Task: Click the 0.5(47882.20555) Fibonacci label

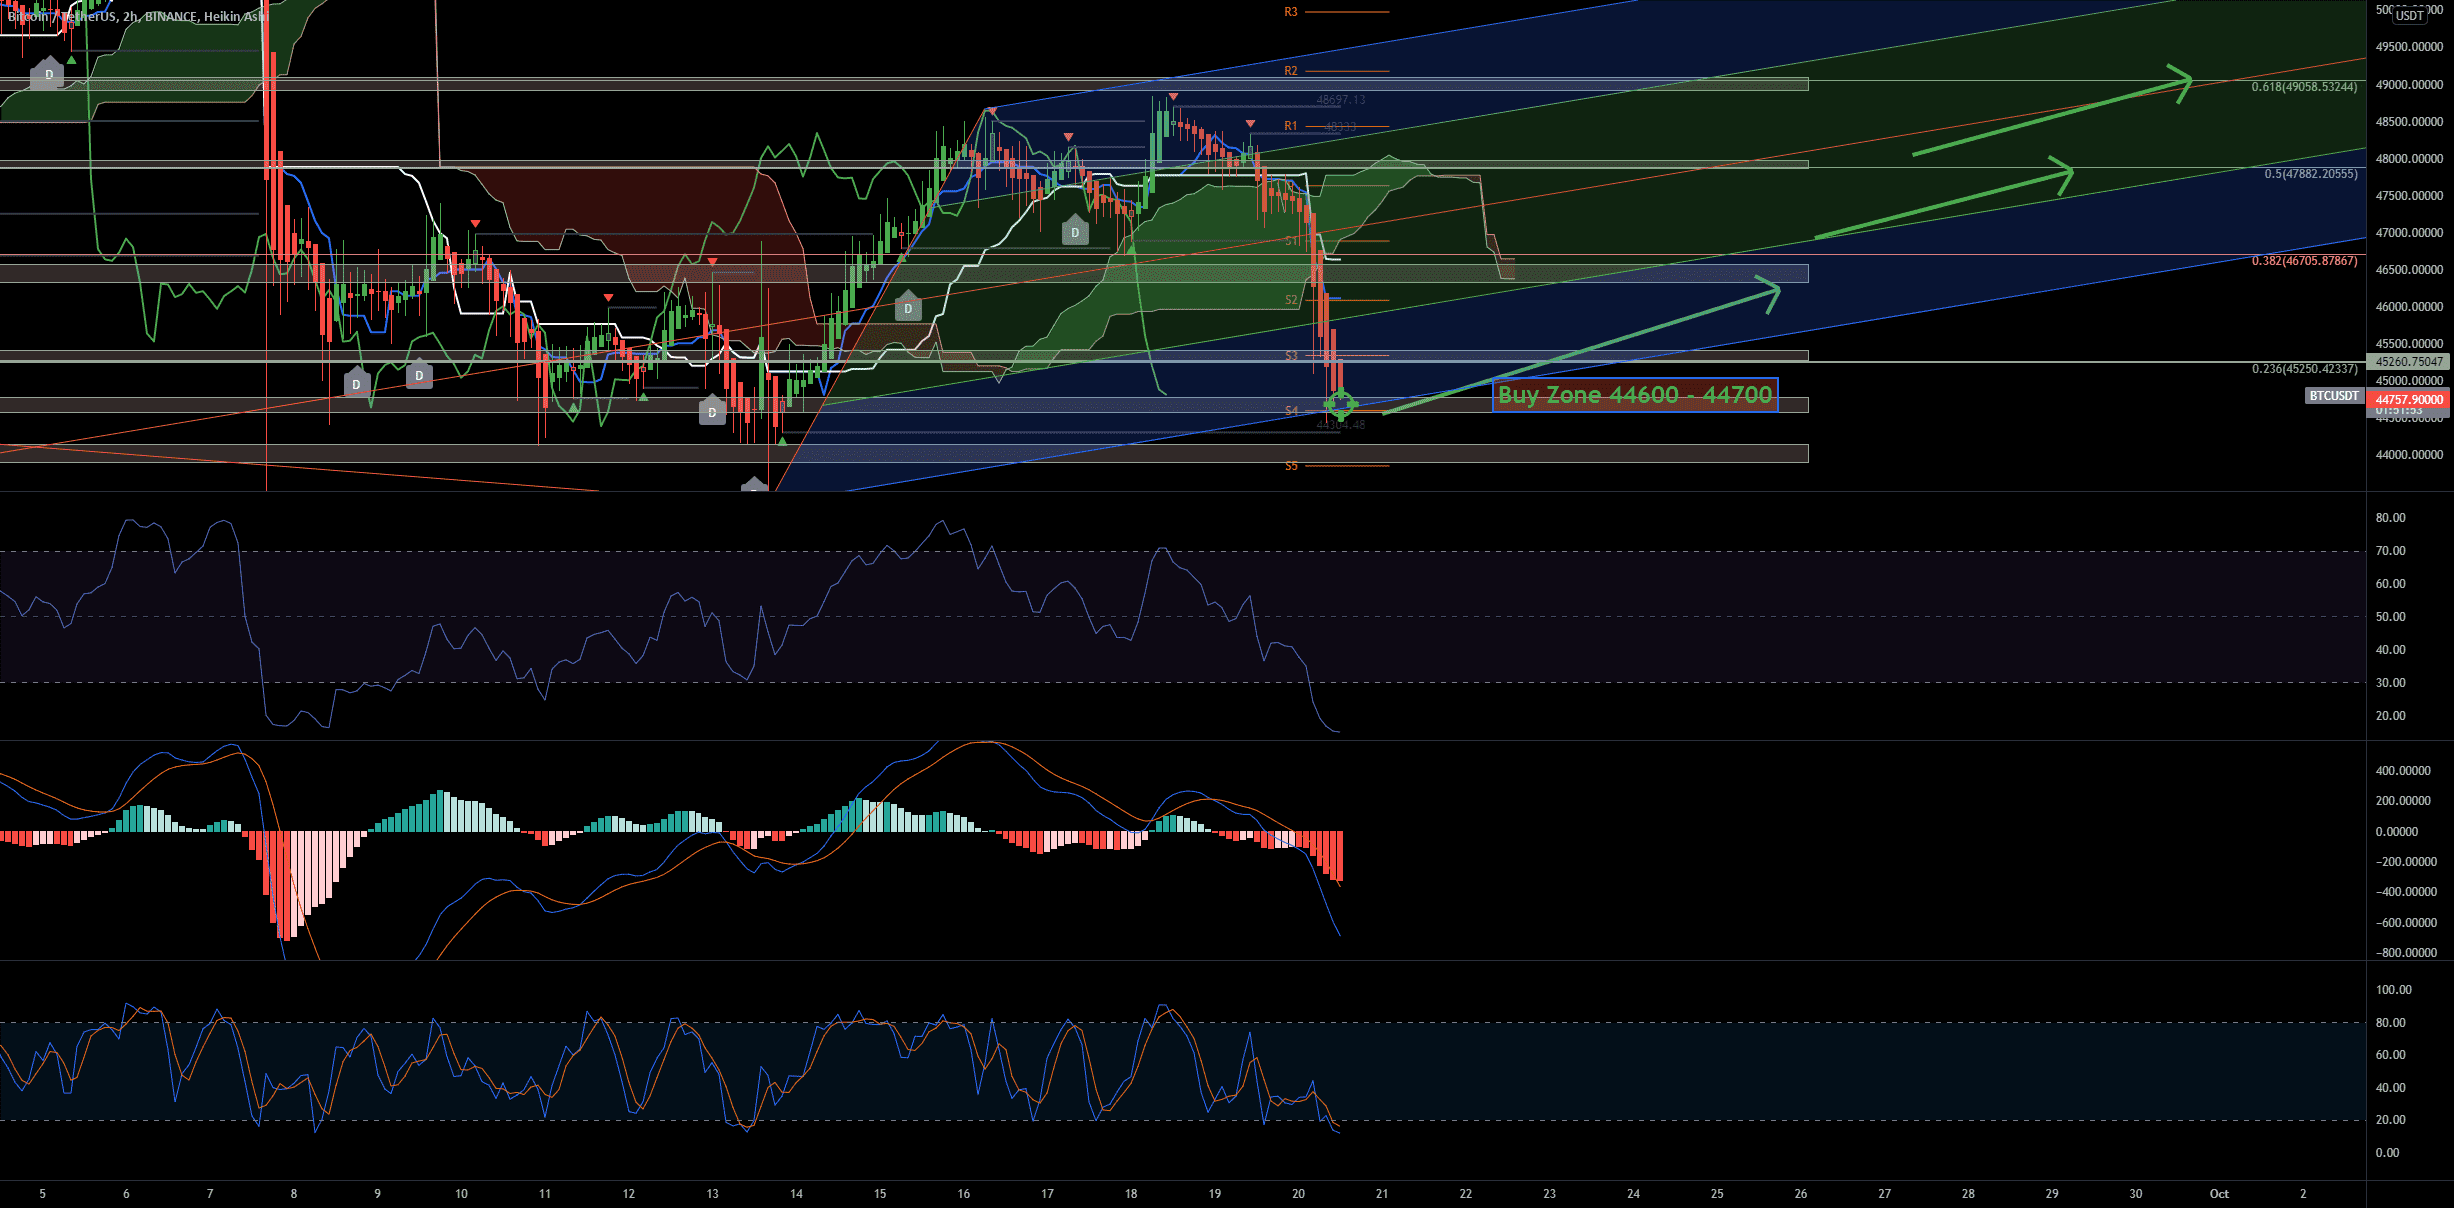Action: point(2311,174)
